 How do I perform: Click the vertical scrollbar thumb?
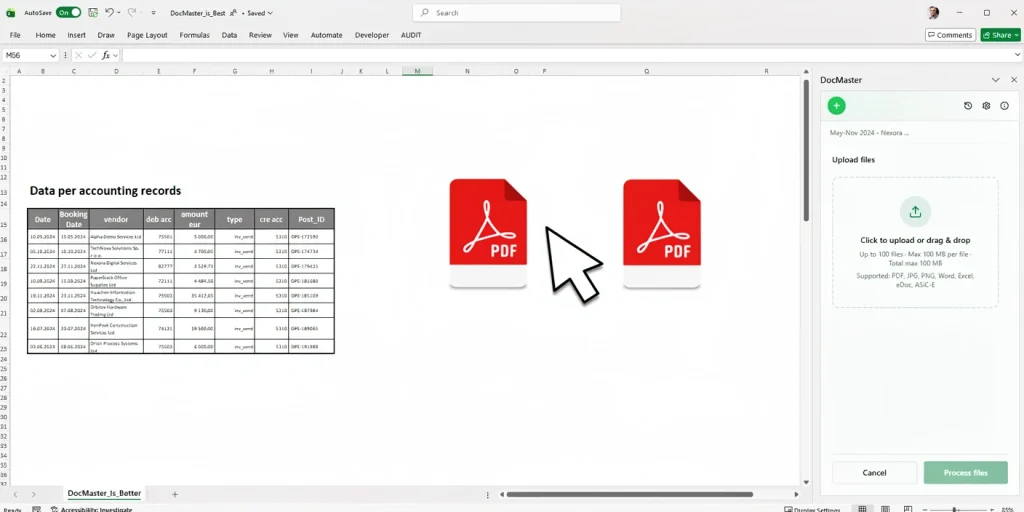click(806, 150)
